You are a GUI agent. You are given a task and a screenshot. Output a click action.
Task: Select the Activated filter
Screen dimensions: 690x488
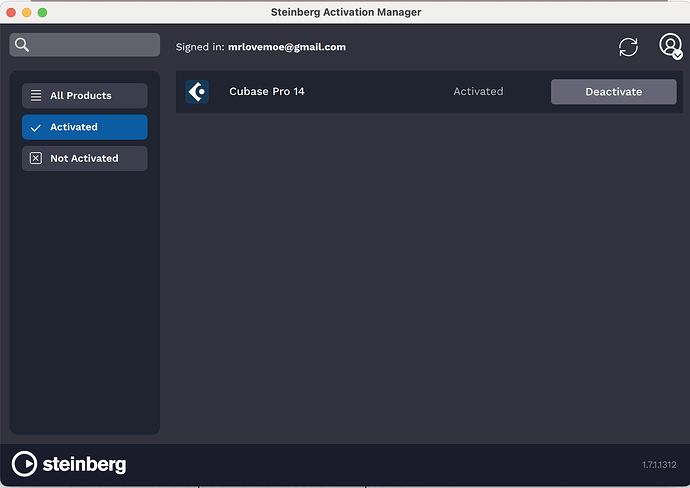click(x=84, y=127)
